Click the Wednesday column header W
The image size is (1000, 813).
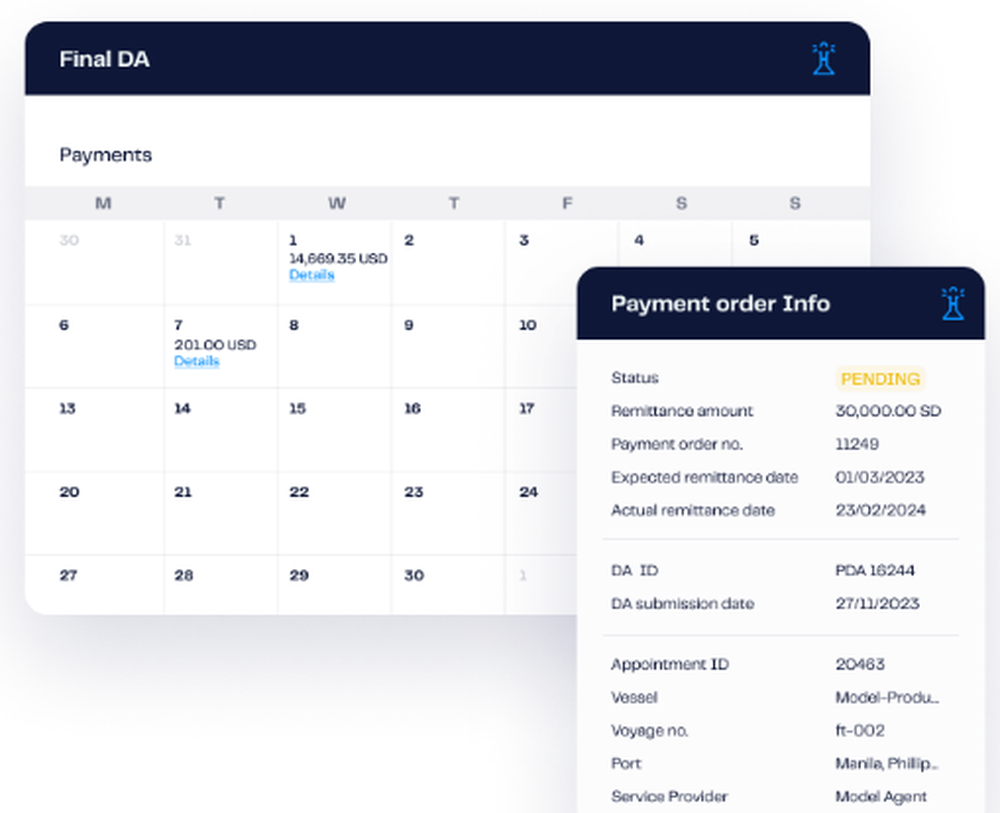pos(337,203)
